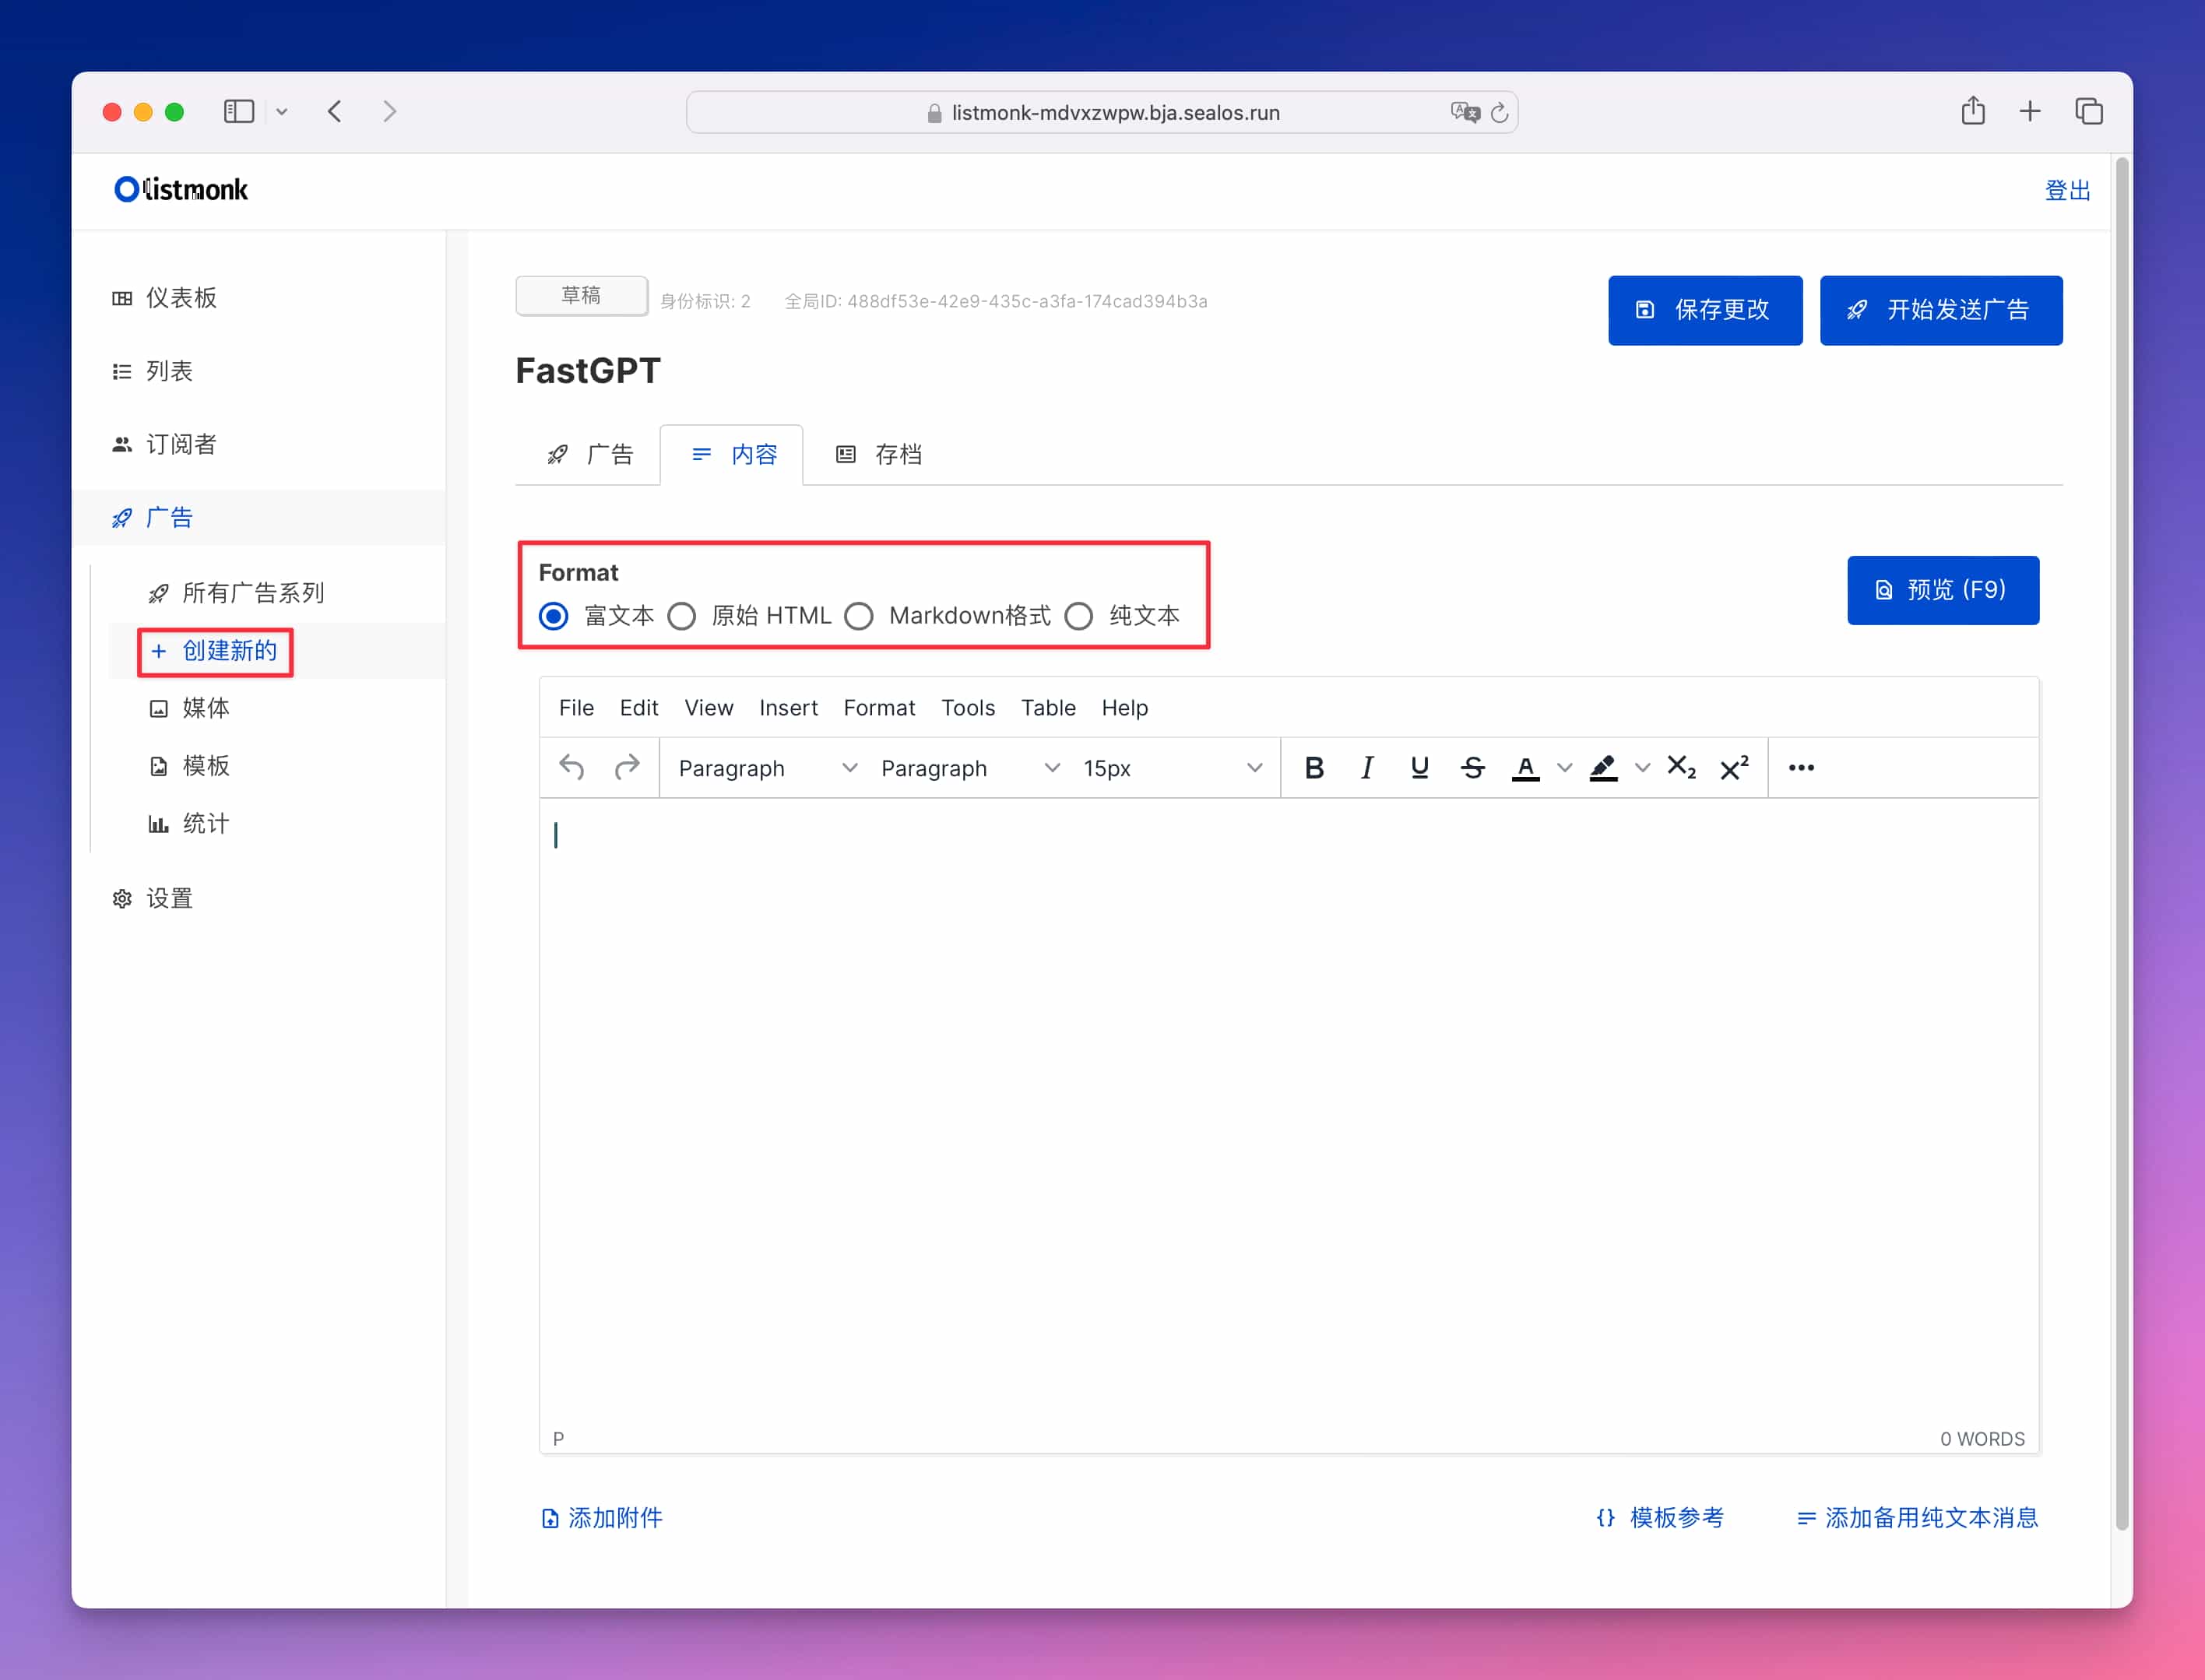Click the 保存更改 button
Viewport: 2205px width, 1680px height.
pyautogui.click(x=1704, y=310)
